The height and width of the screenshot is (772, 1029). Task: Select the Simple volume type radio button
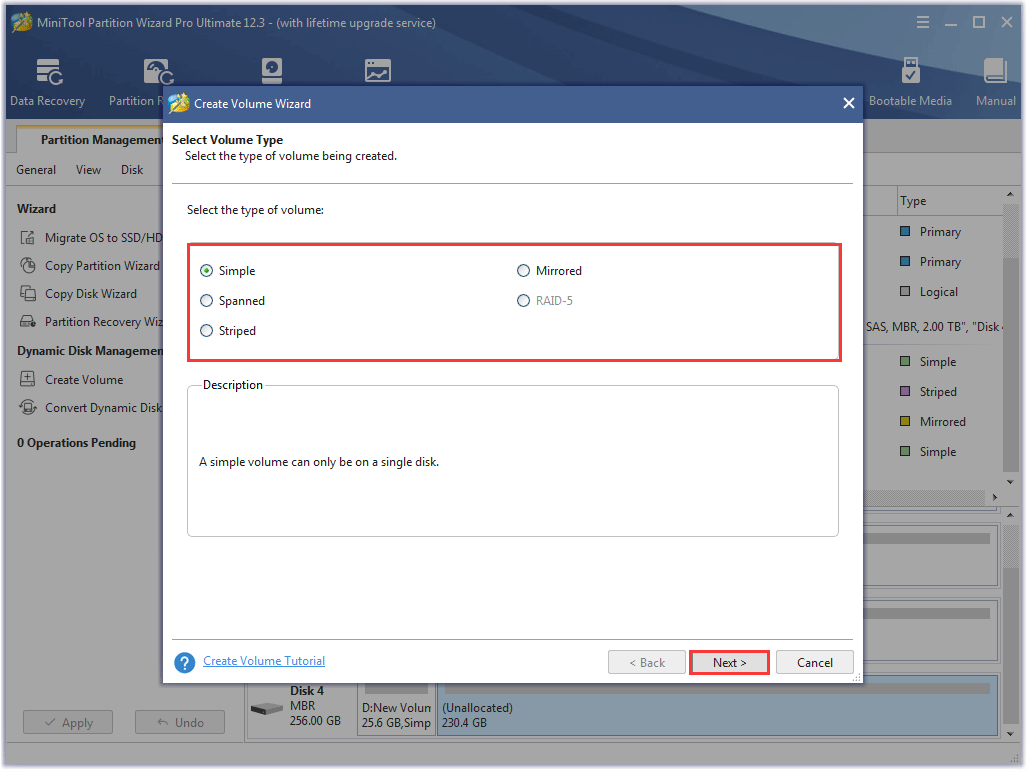pos(207,270)
